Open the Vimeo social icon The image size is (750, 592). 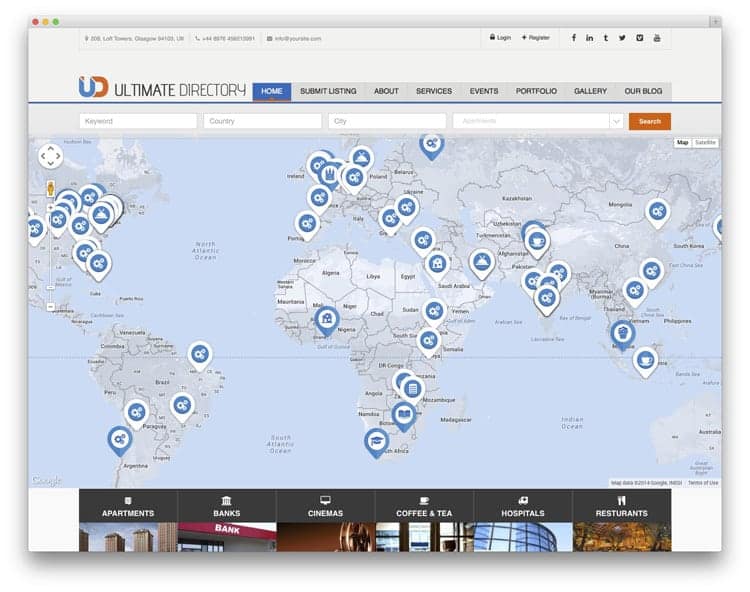[640, 38]
